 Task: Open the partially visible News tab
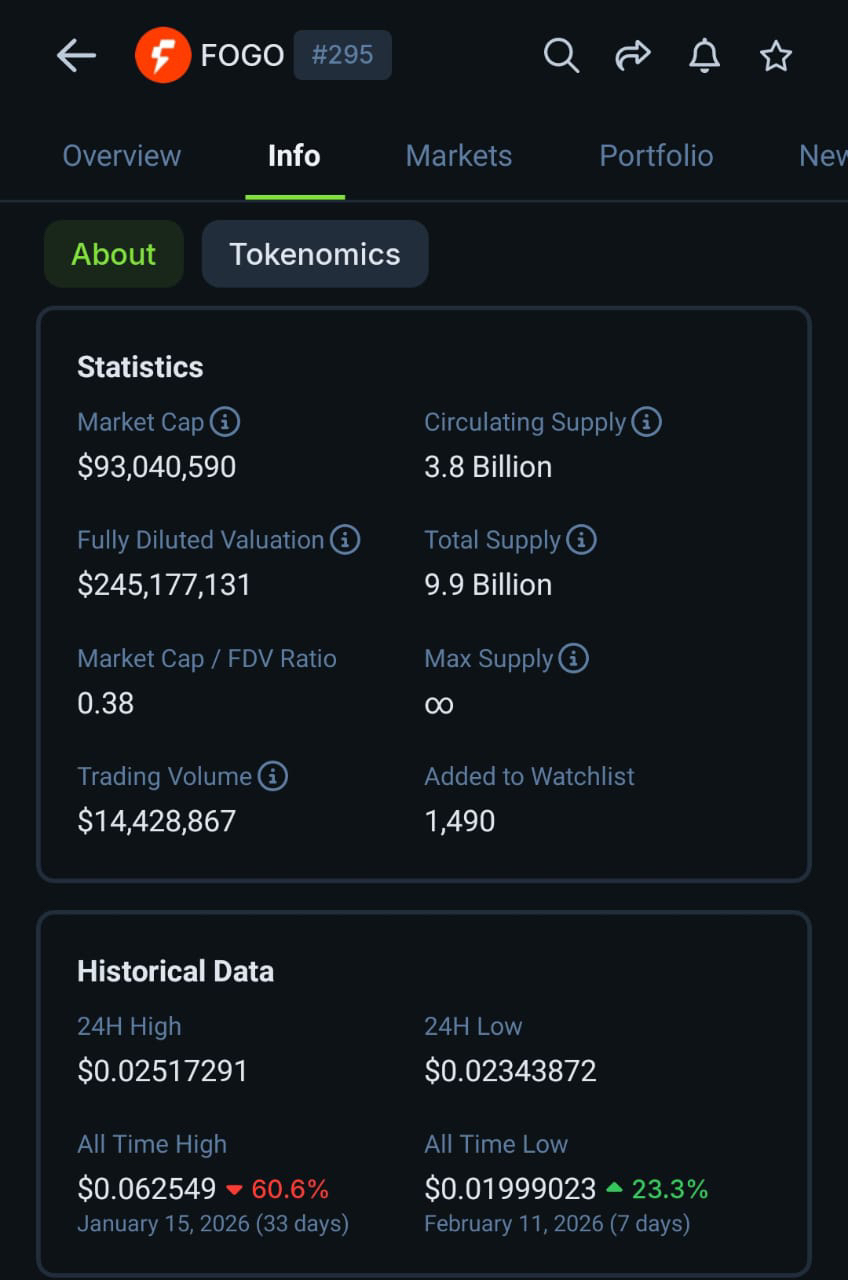pyautogui.click(x=822, y=156)
